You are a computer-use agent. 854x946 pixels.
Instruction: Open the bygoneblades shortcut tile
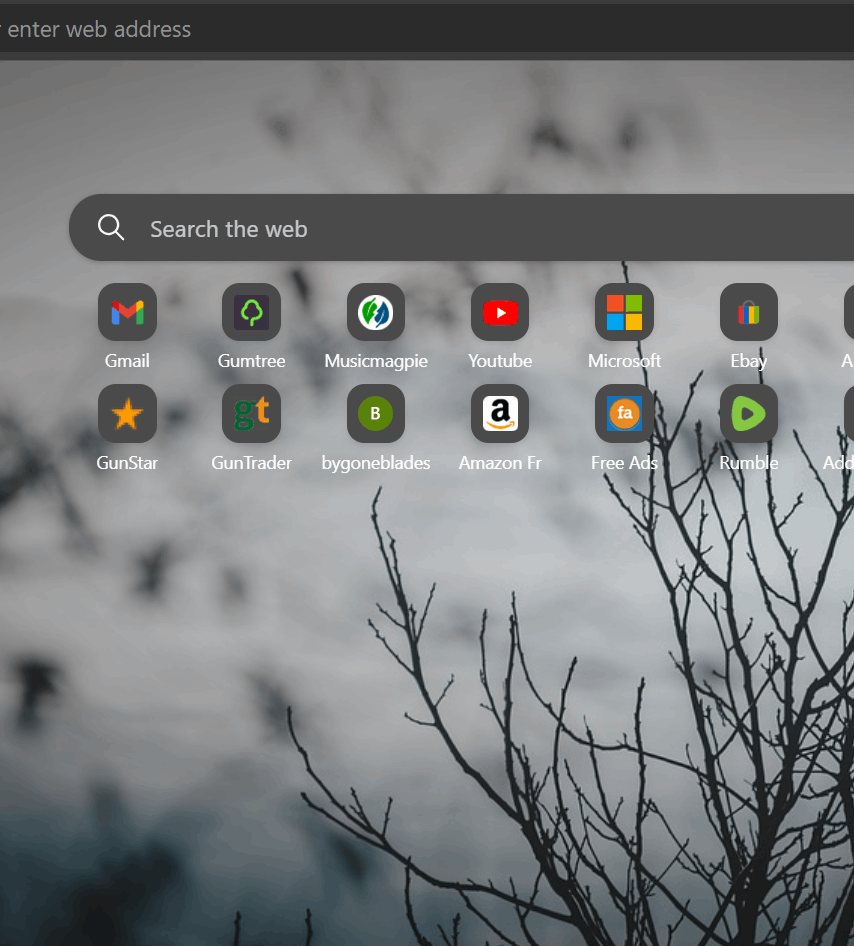[x=376, y=413]
